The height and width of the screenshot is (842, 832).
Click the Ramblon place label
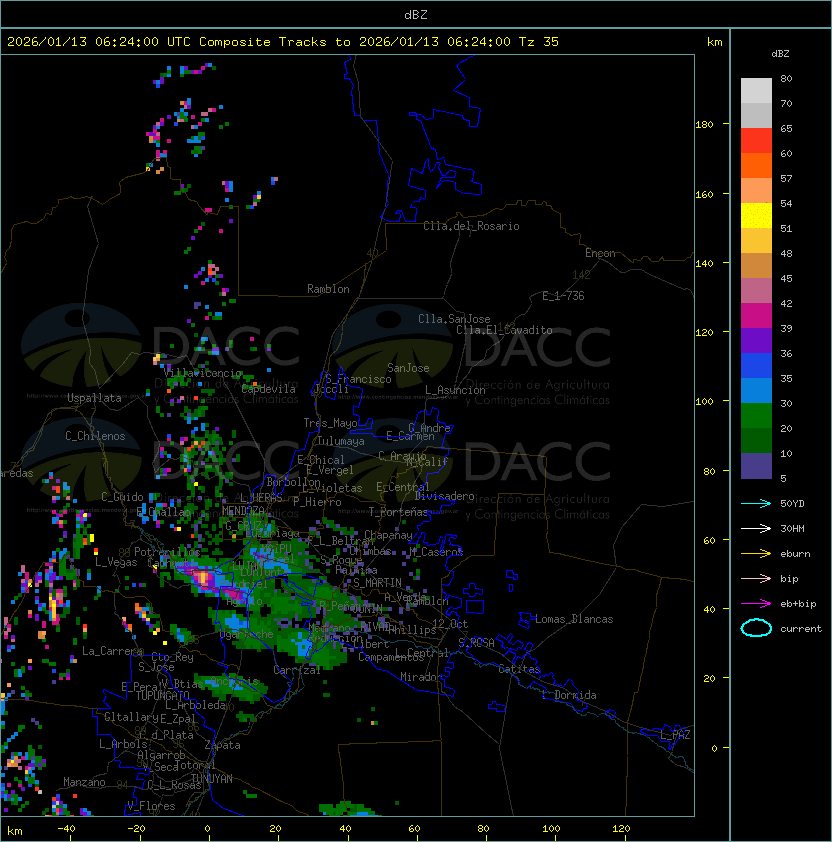(328, 289)
